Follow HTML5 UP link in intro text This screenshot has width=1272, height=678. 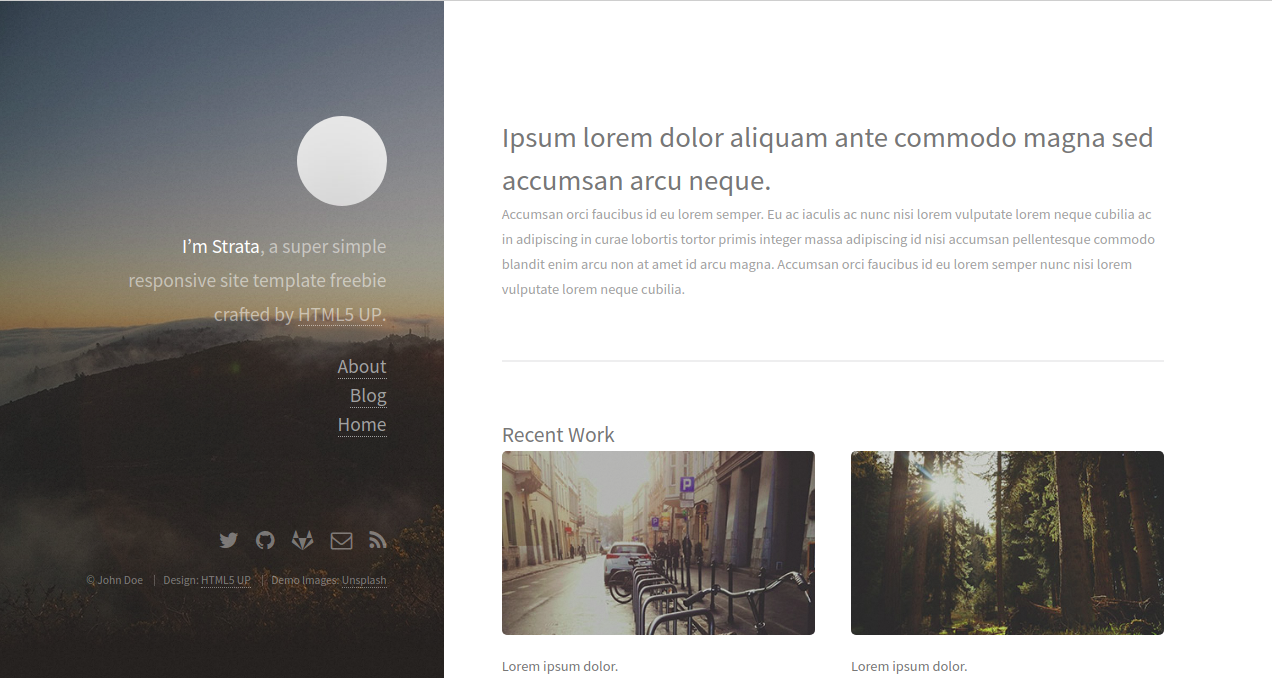click(x=340, y=314)
